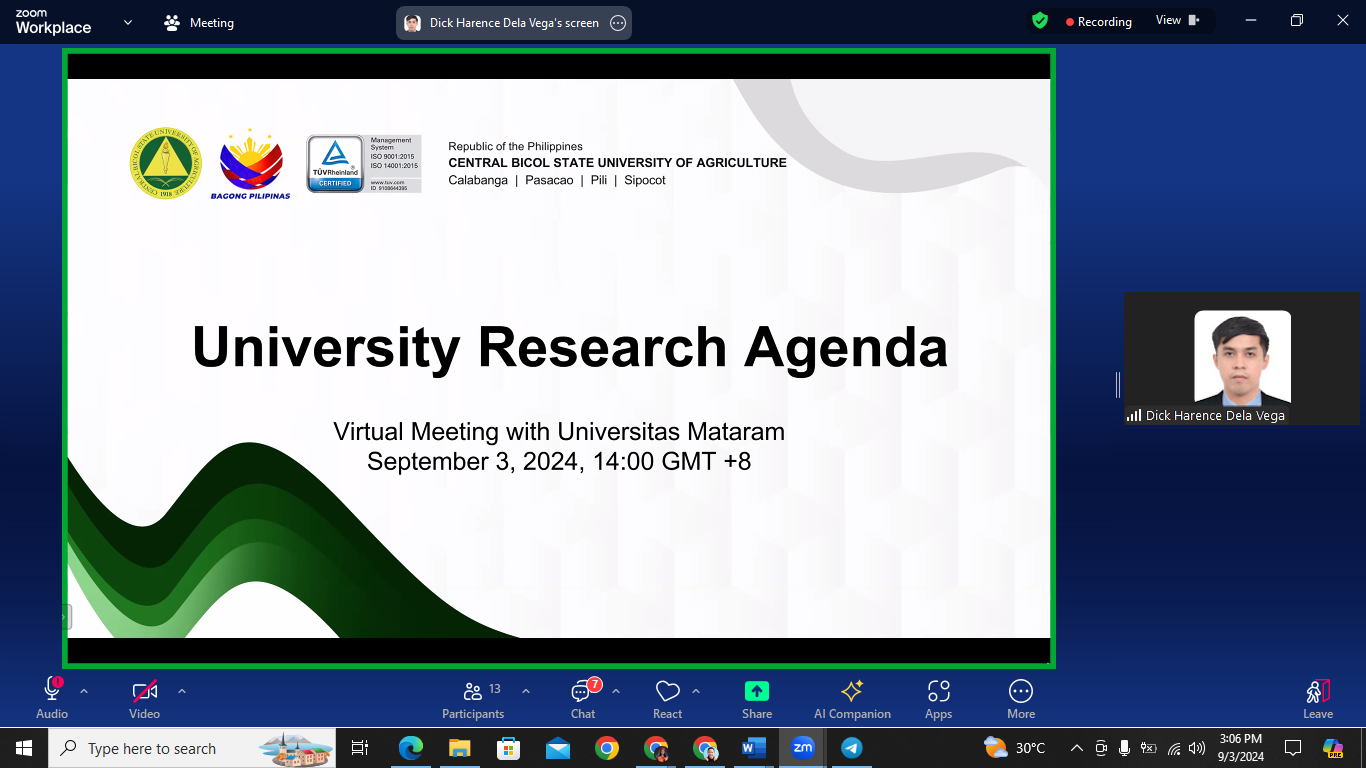Toggle the microphone Audio button

tap(52, 699)
